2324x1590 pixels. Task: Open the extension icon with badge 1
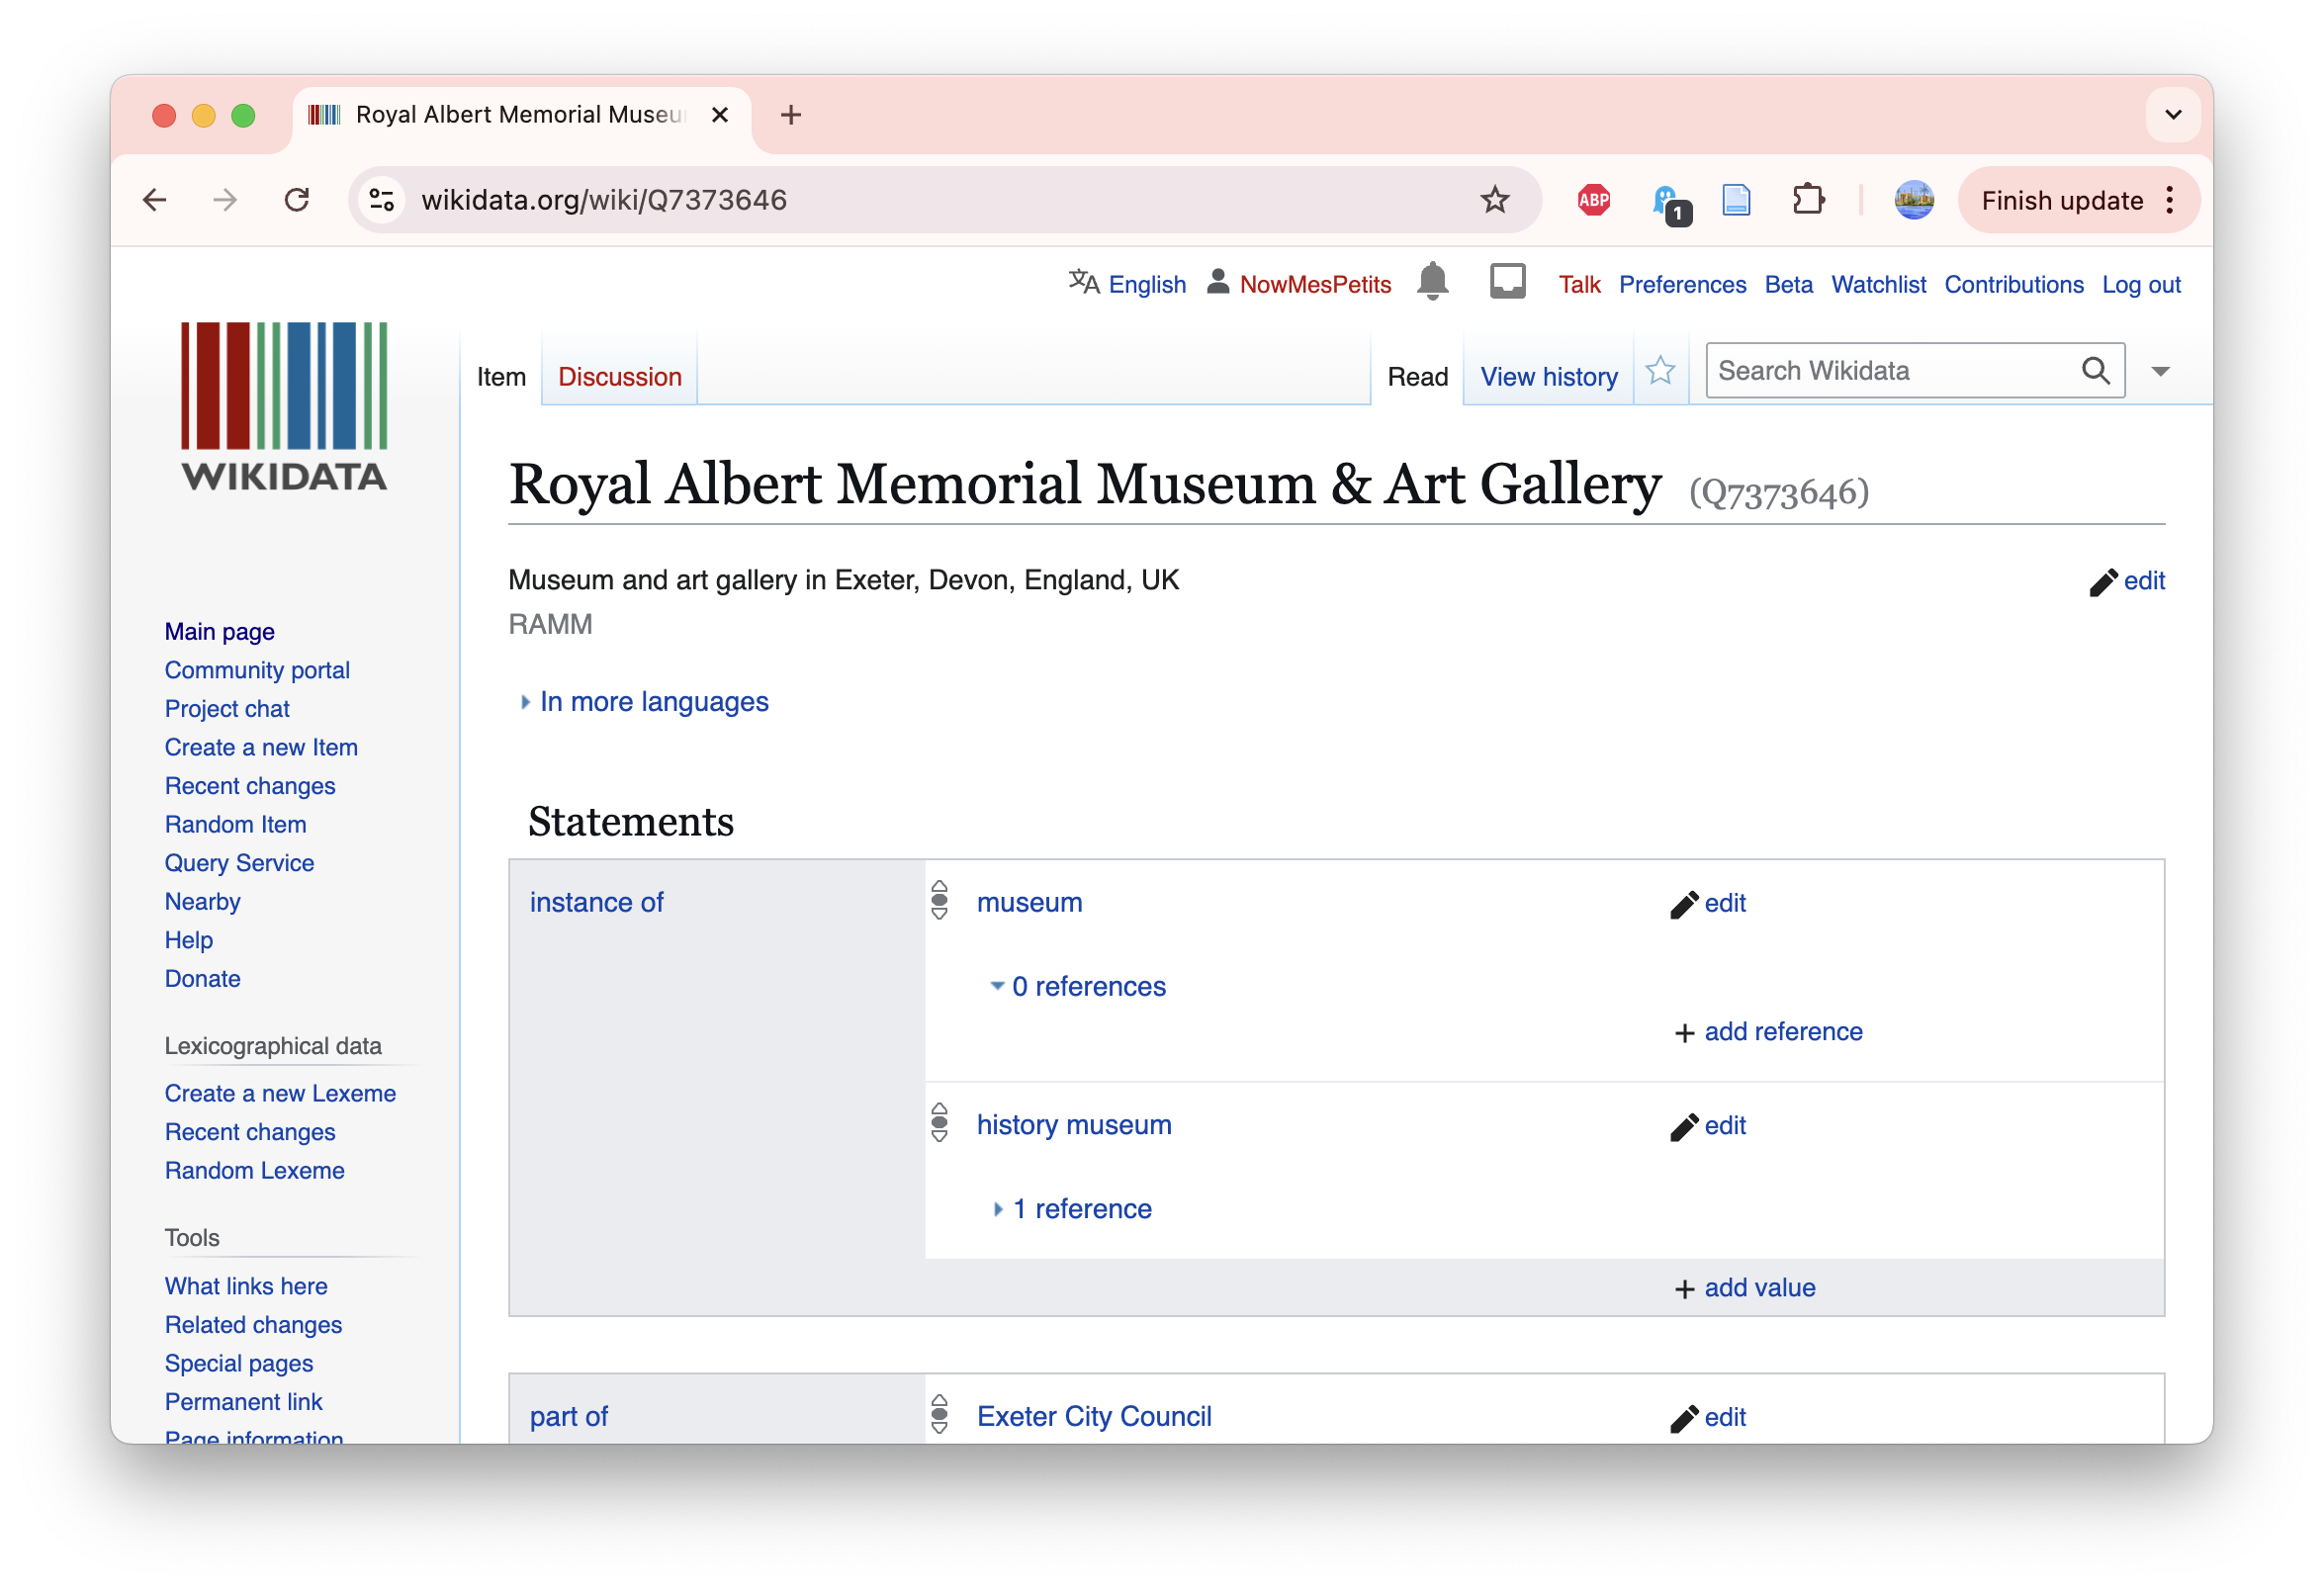tap(1669, 203)
